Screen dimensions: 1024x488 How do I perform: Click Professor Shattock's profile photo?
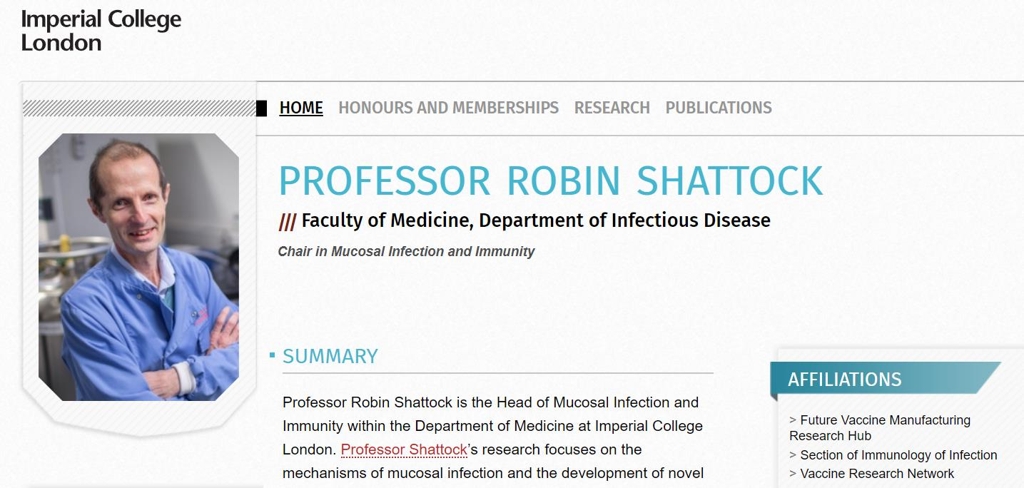click(x=138, y=267)
